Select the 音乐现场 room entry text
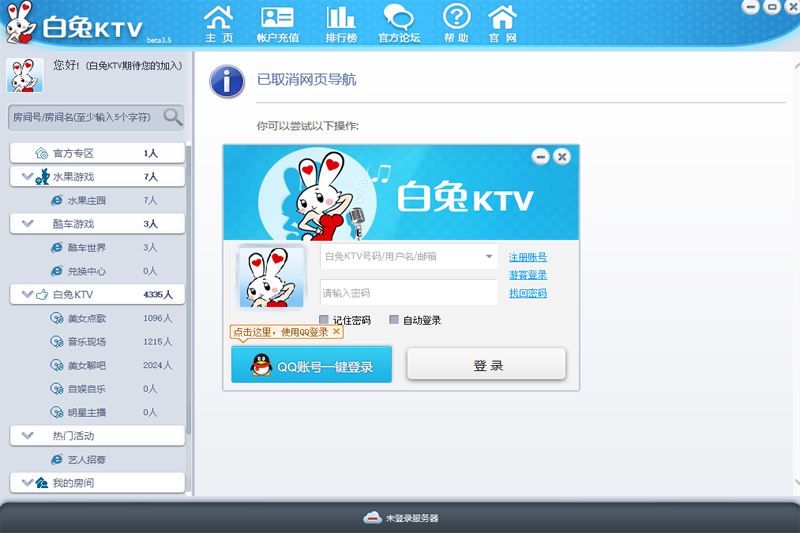The height and width of the screenshot is (533, 800). click(x=87, y=342)
